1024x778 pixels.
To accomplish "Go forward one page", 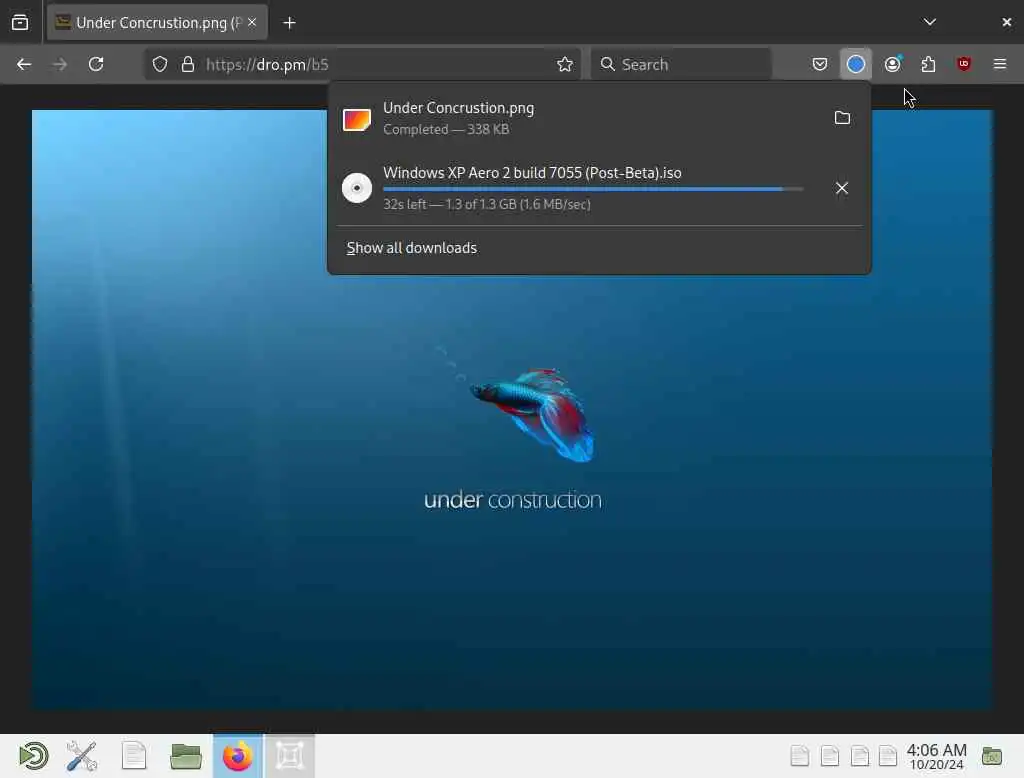I will click(x=59, y=64).
